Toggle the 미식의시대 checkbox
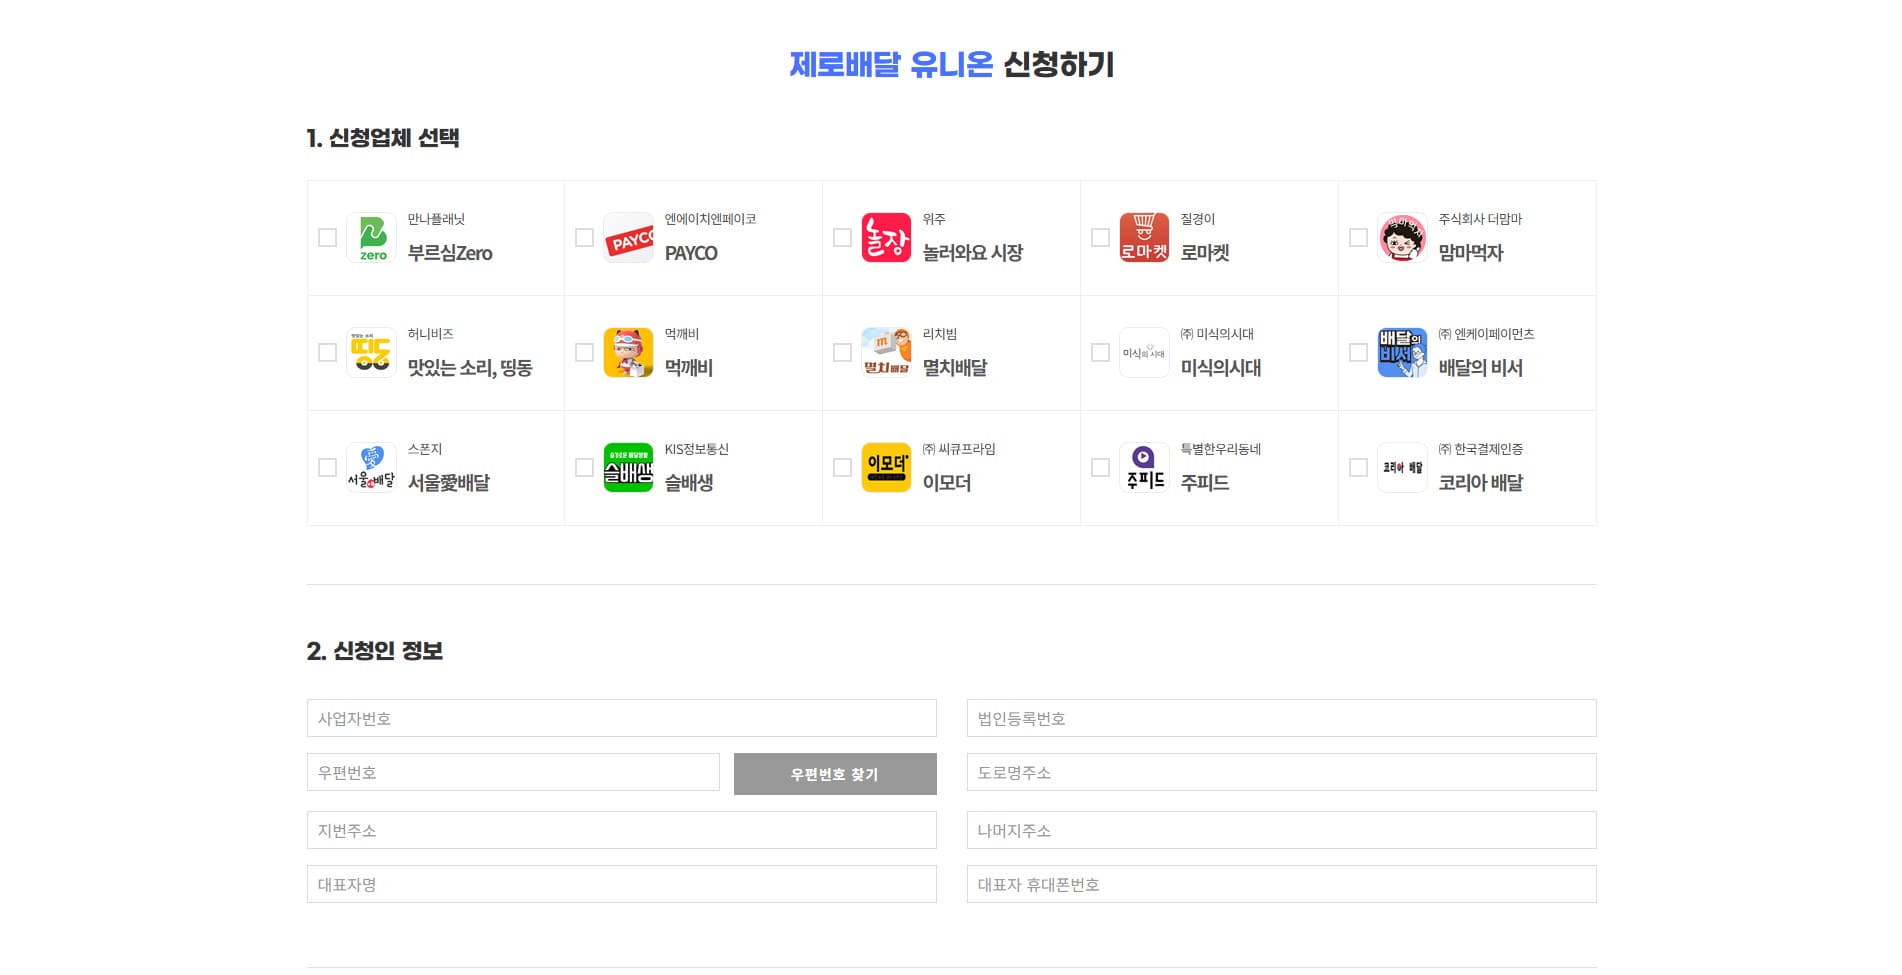Image resolution: width=1902 pixels, height=975 pixels. 1100,353
